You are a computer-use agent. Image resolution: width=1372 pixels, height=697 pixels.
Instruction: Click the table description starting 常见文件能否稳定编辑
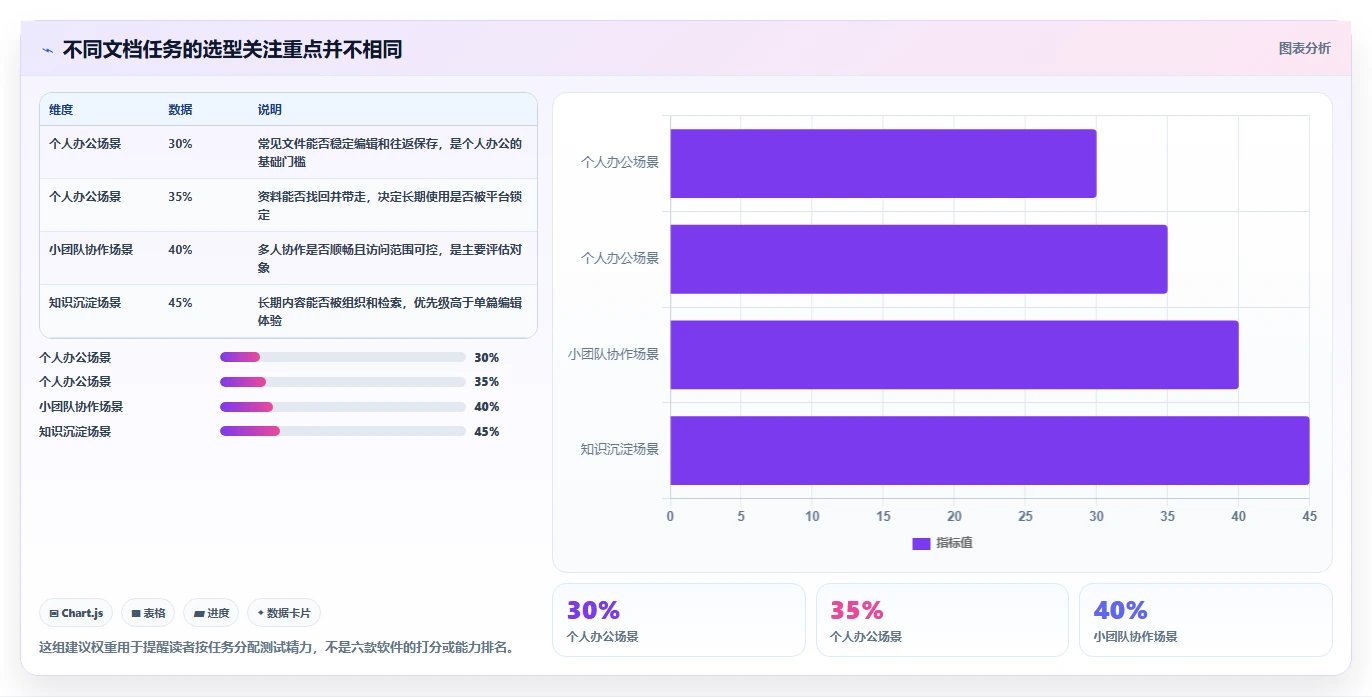pos(390,152)
